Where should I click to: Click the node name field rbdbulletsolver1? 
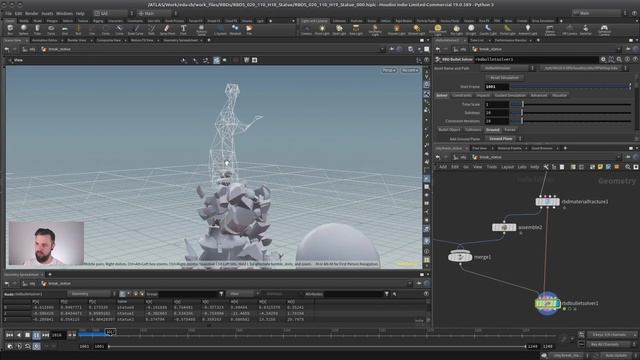coord(535,60)
